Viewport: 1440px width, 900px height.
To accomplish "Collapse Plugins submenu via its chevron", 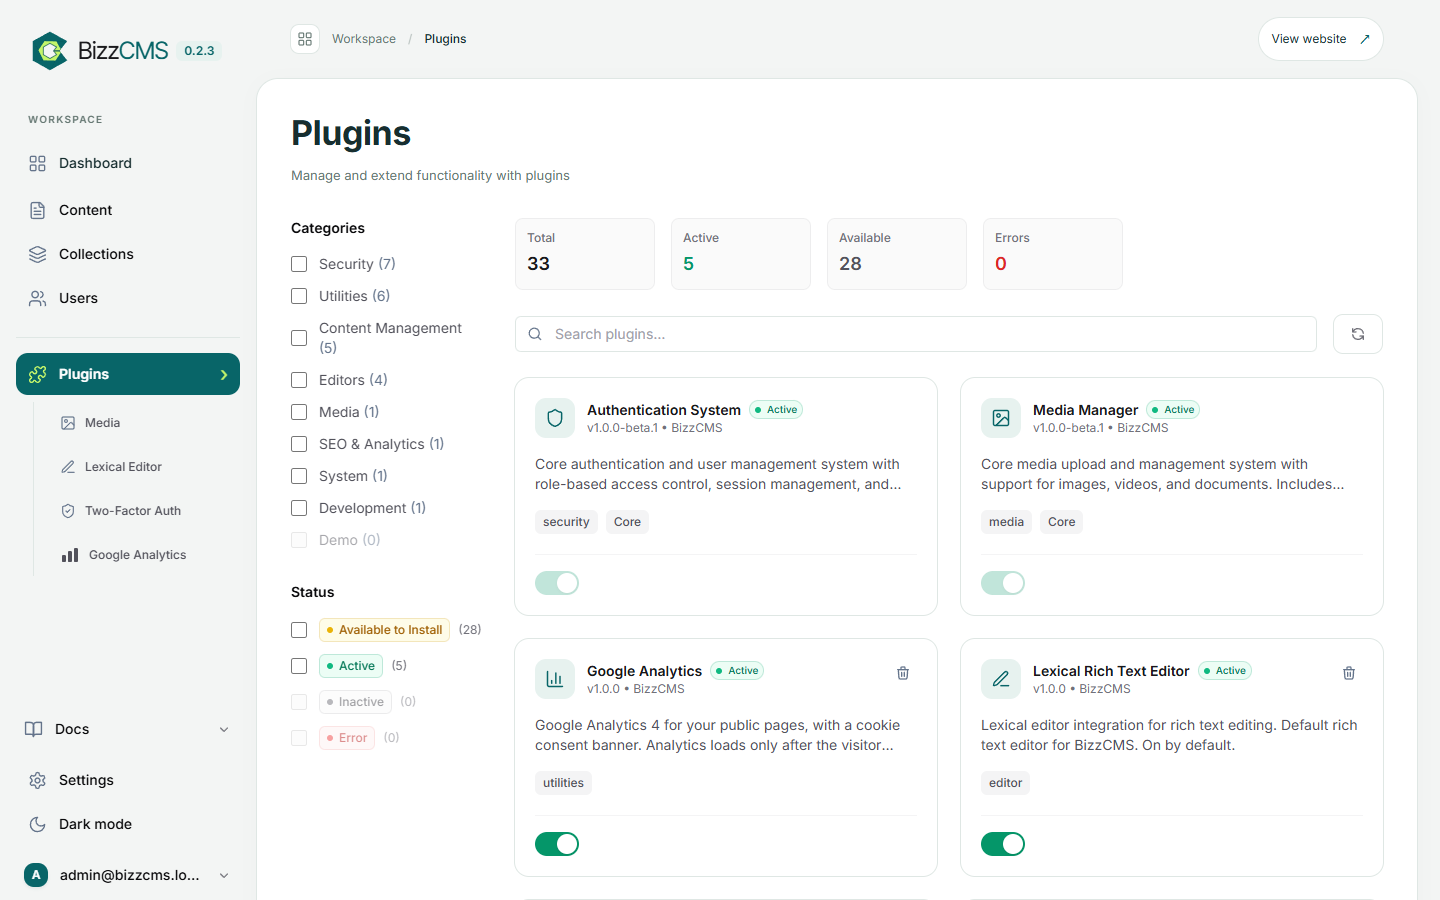I will pos(224,374).
